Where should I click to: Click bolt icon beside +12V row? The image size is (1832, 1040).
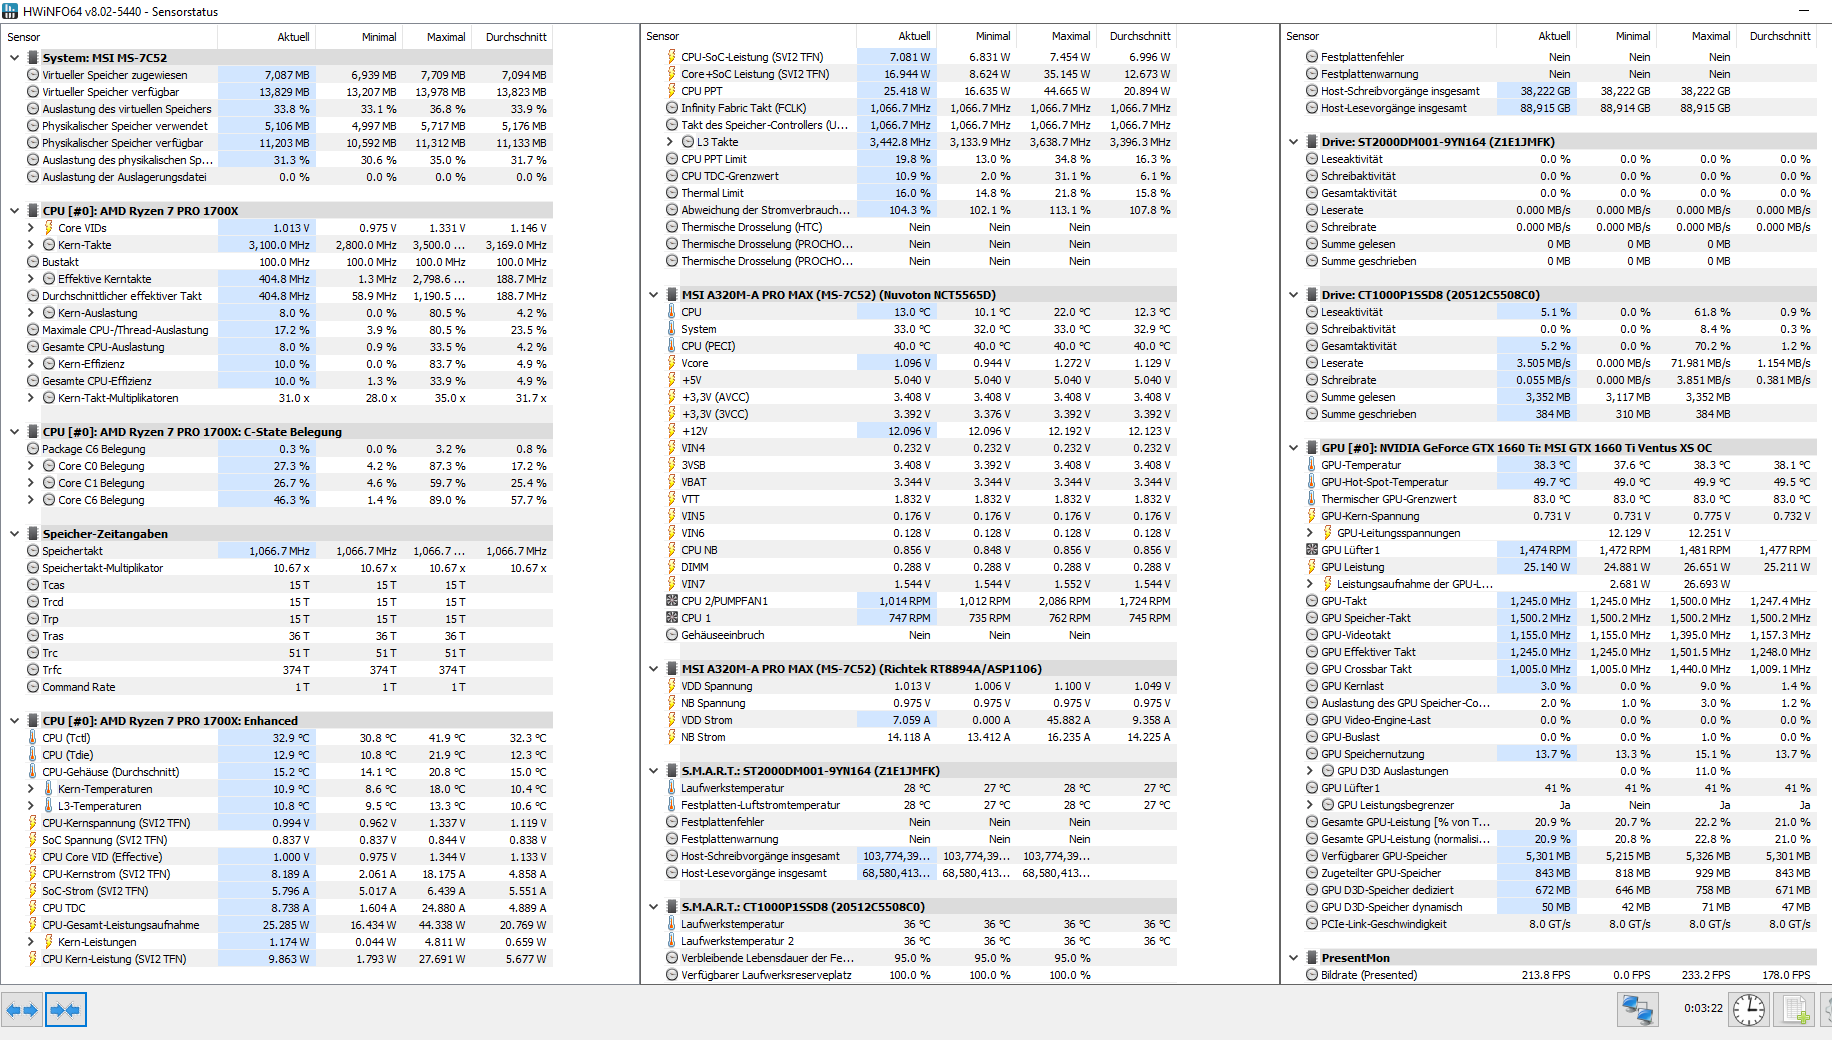point(672,431)
